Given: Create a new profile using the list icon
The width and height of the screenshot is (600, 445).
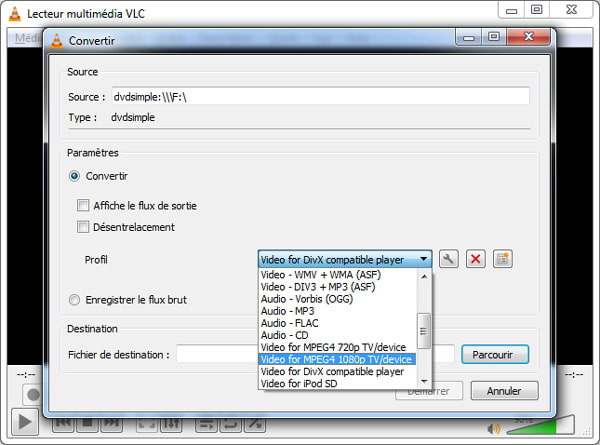Looking at the screenshot, I should (503, 259).
